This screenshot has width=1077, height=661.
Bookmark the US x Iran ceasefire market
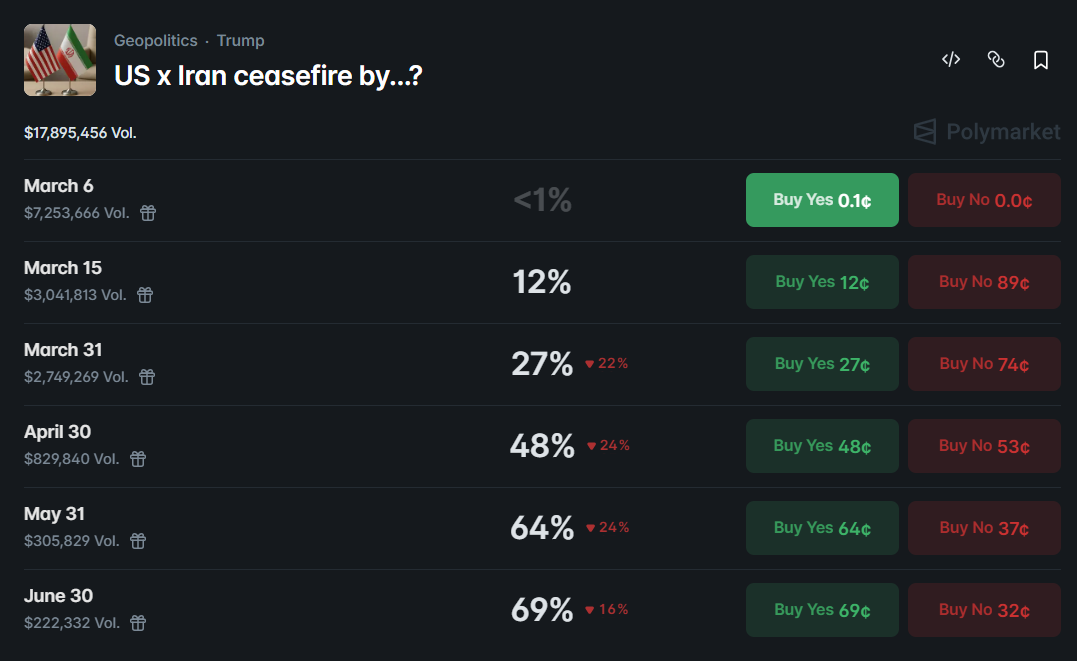1041,59
